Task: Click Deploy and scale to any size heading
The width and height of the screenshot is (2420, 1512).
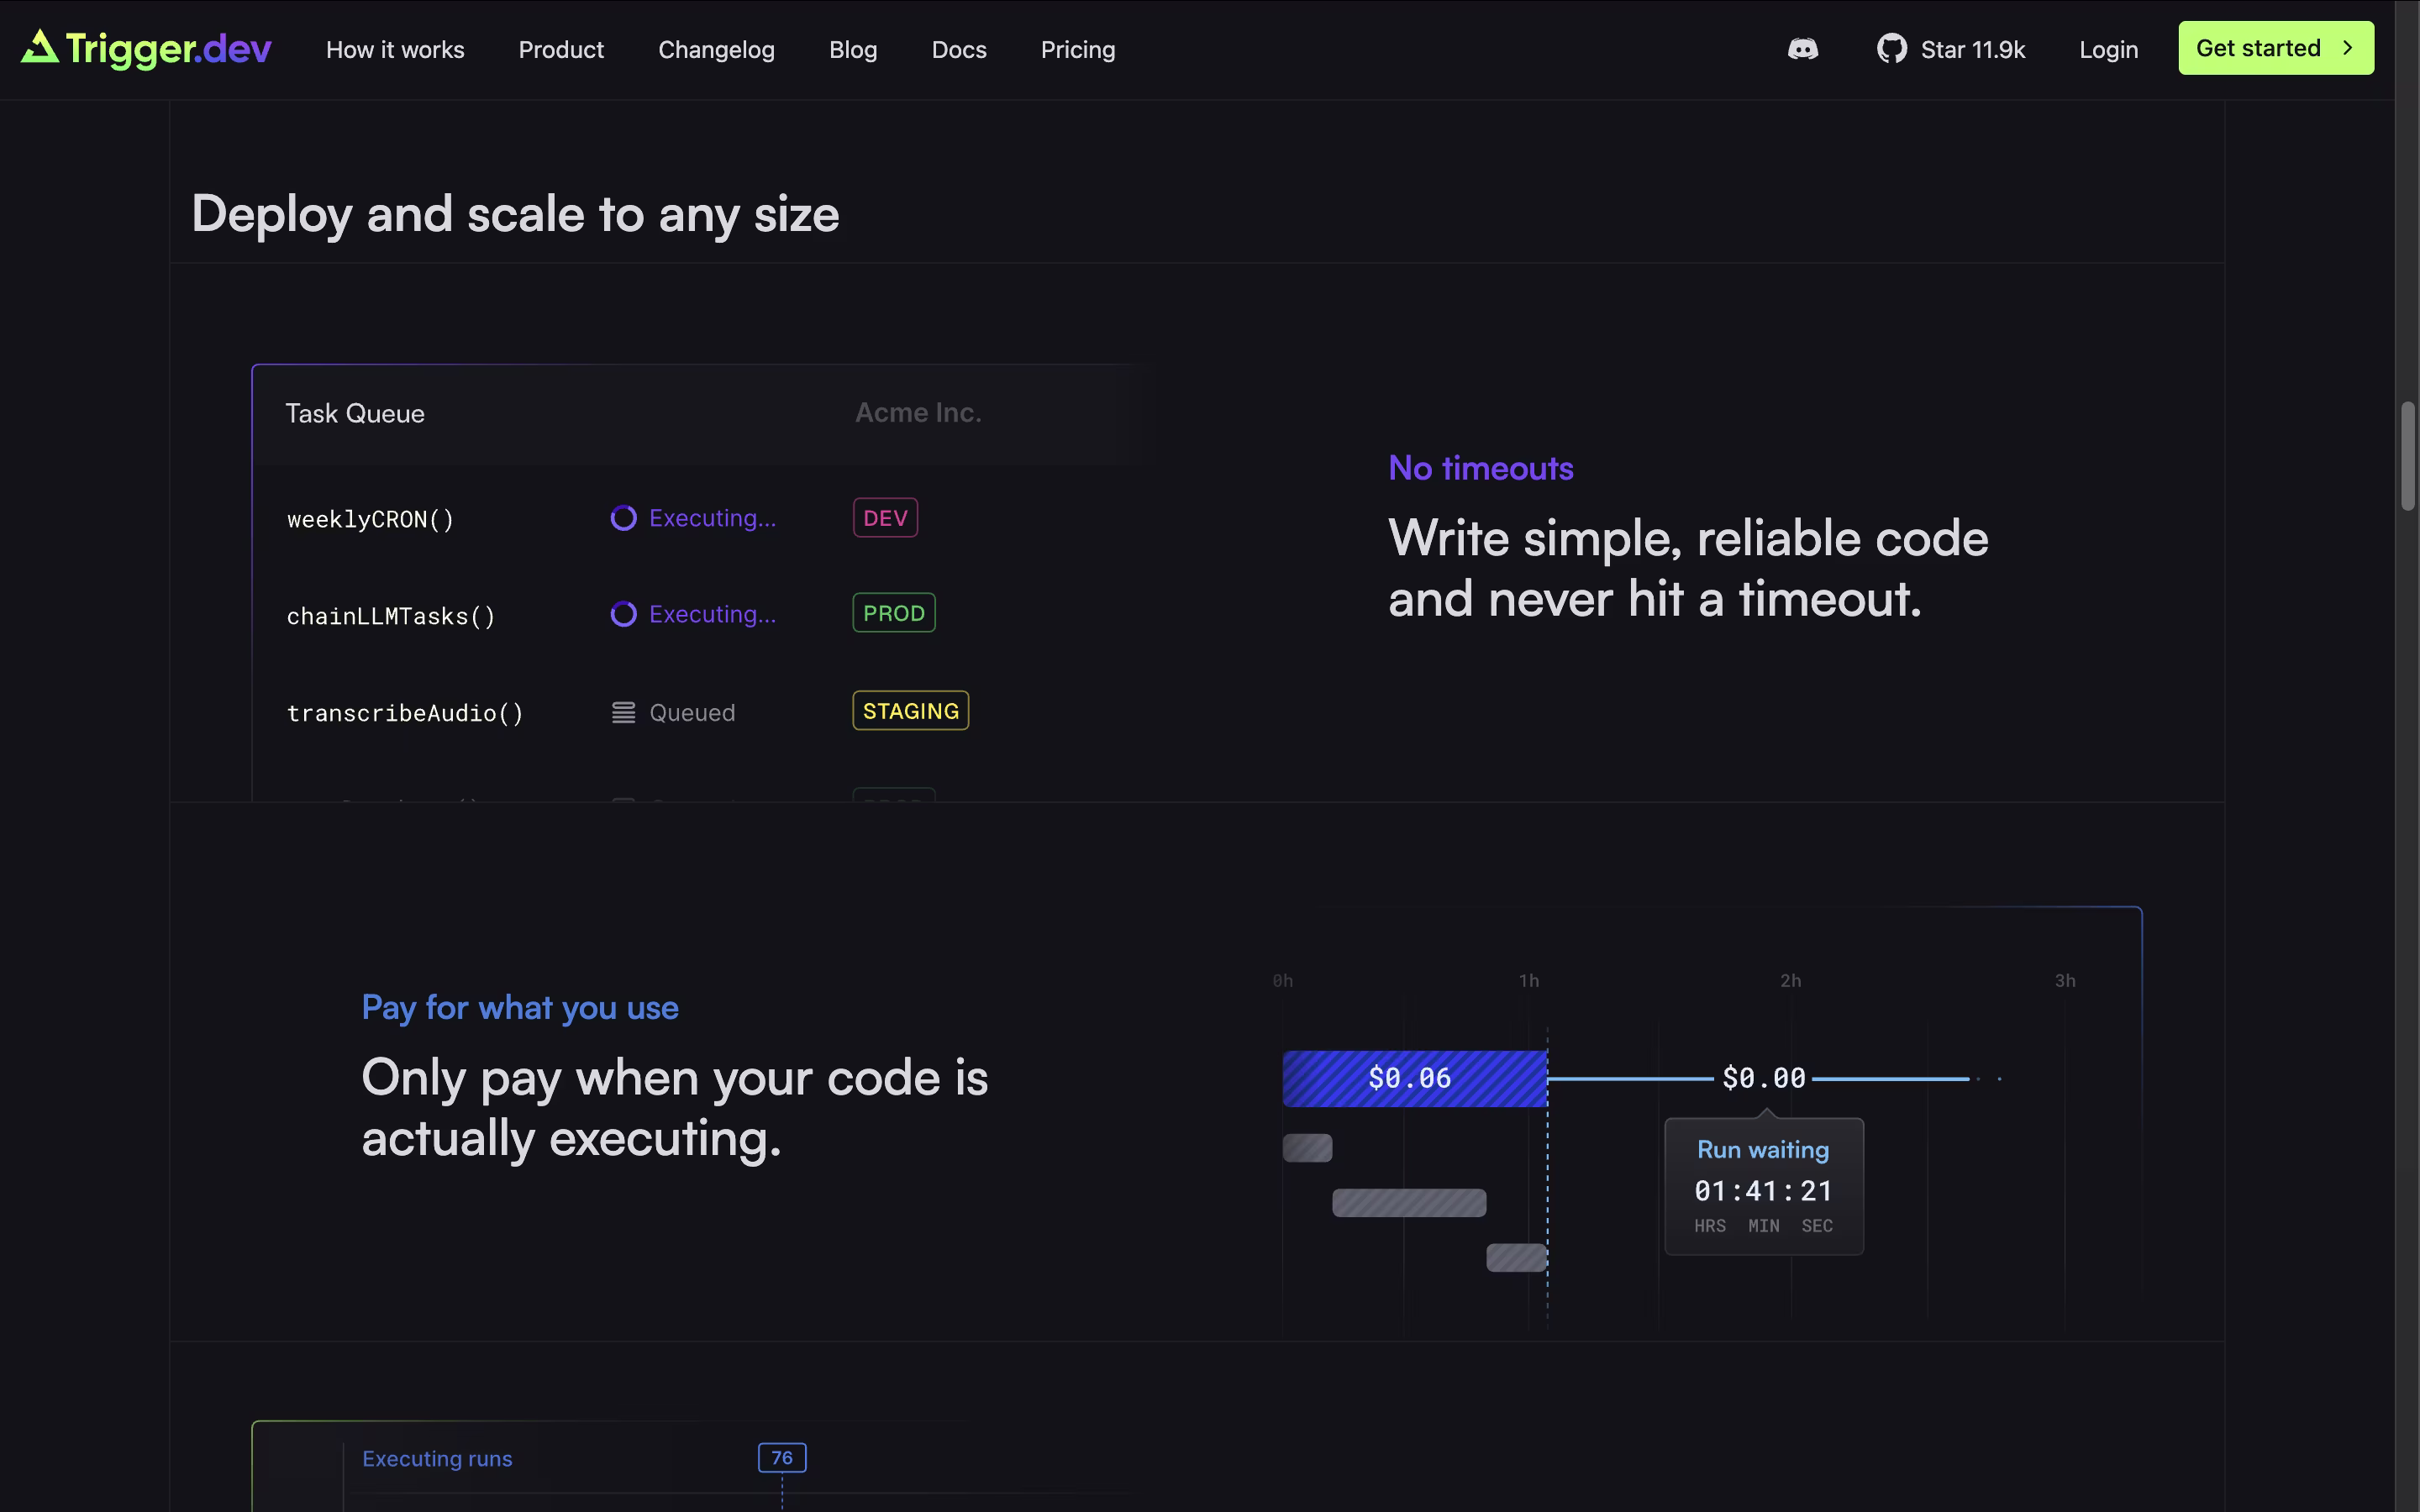Action: 515,215
